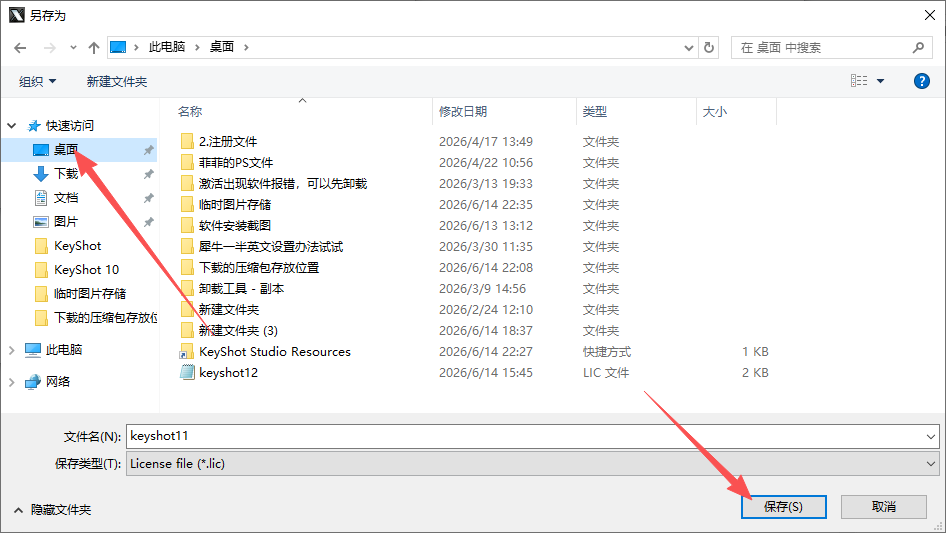Viewport: 946px width, 533px height.
Task: Click the 文件名 input field
Action: [x=525, y=436]
